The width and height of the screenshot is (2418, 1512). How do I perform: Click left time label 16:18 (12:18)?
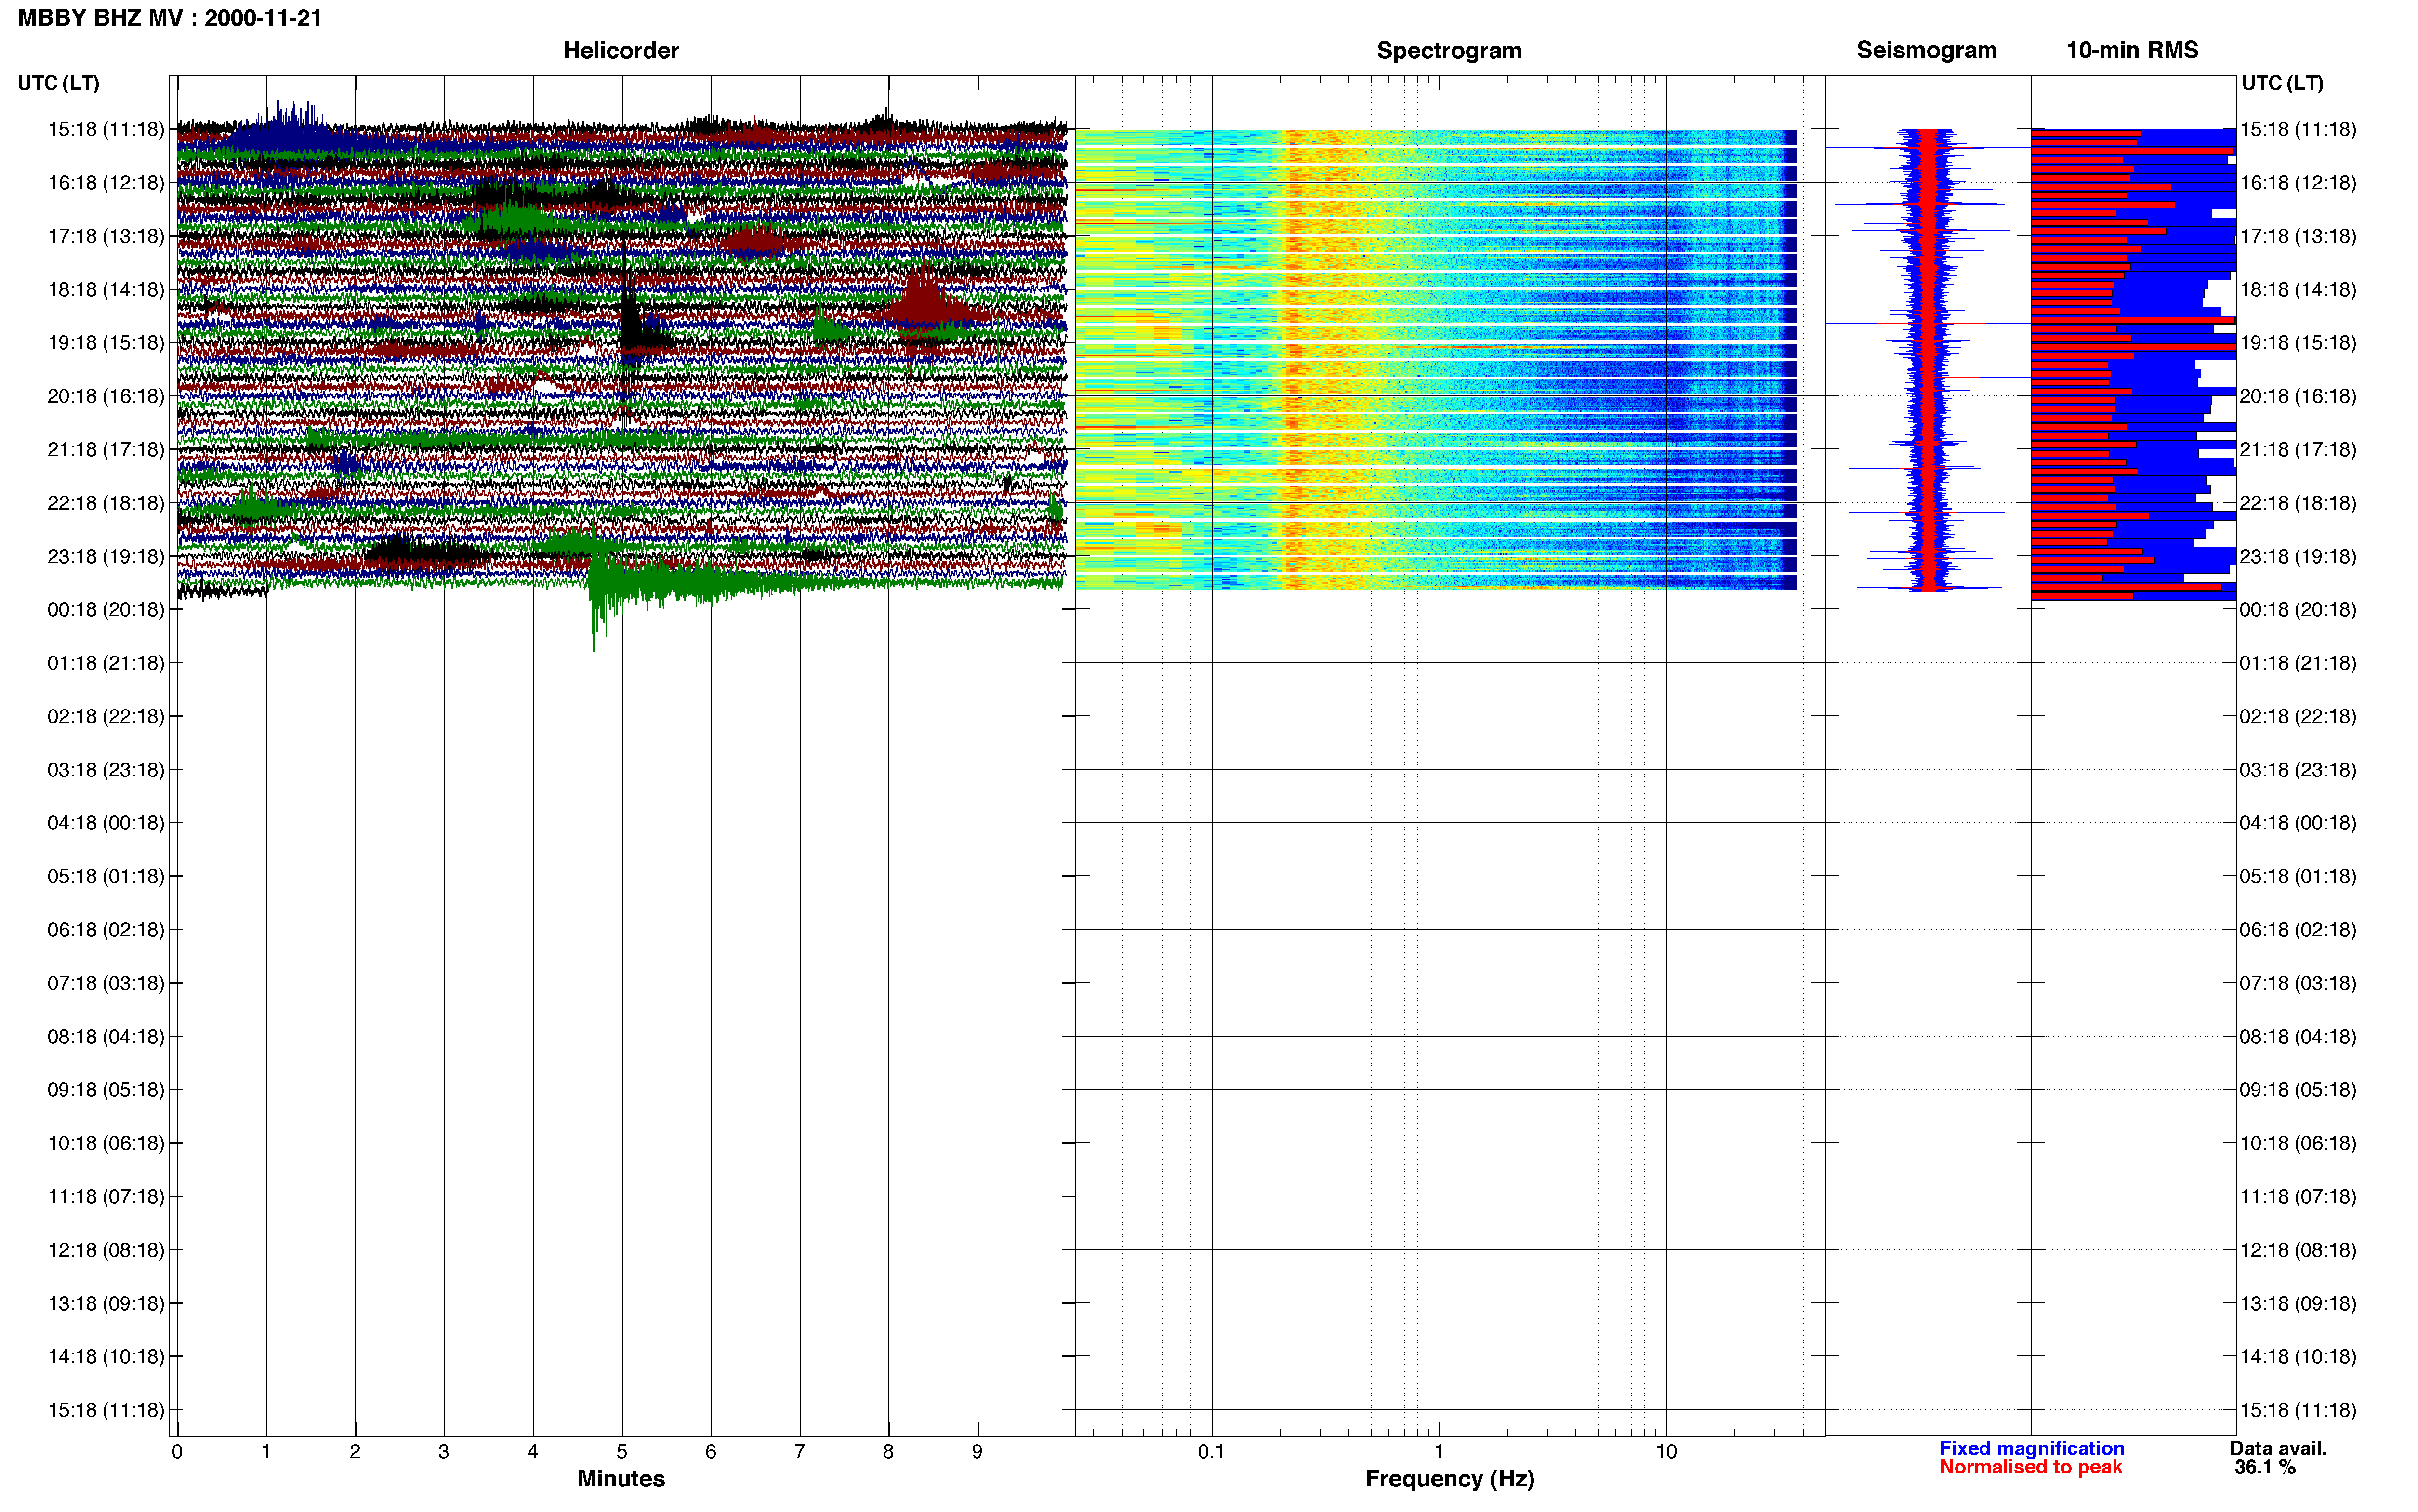coord(106,182)
